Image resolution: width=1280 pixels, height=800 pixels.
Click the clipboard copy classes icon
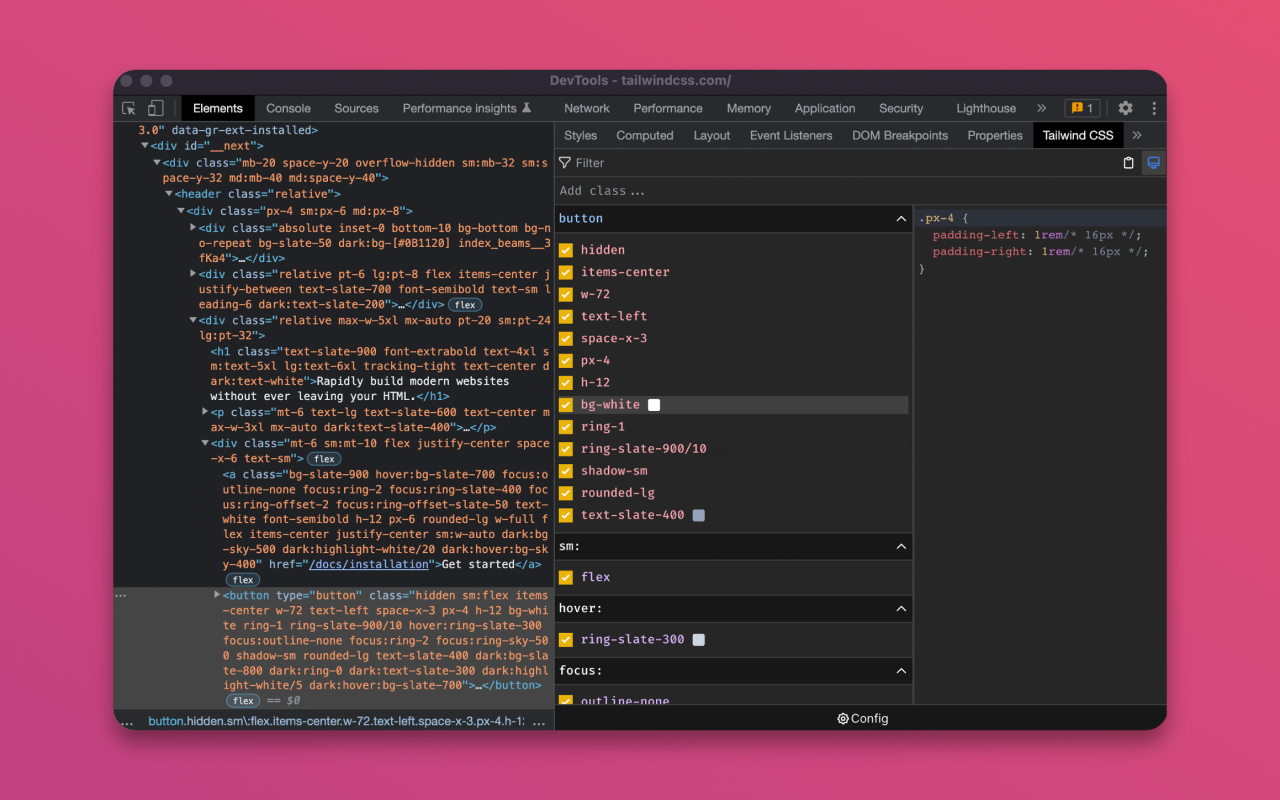click(1129, 163)
